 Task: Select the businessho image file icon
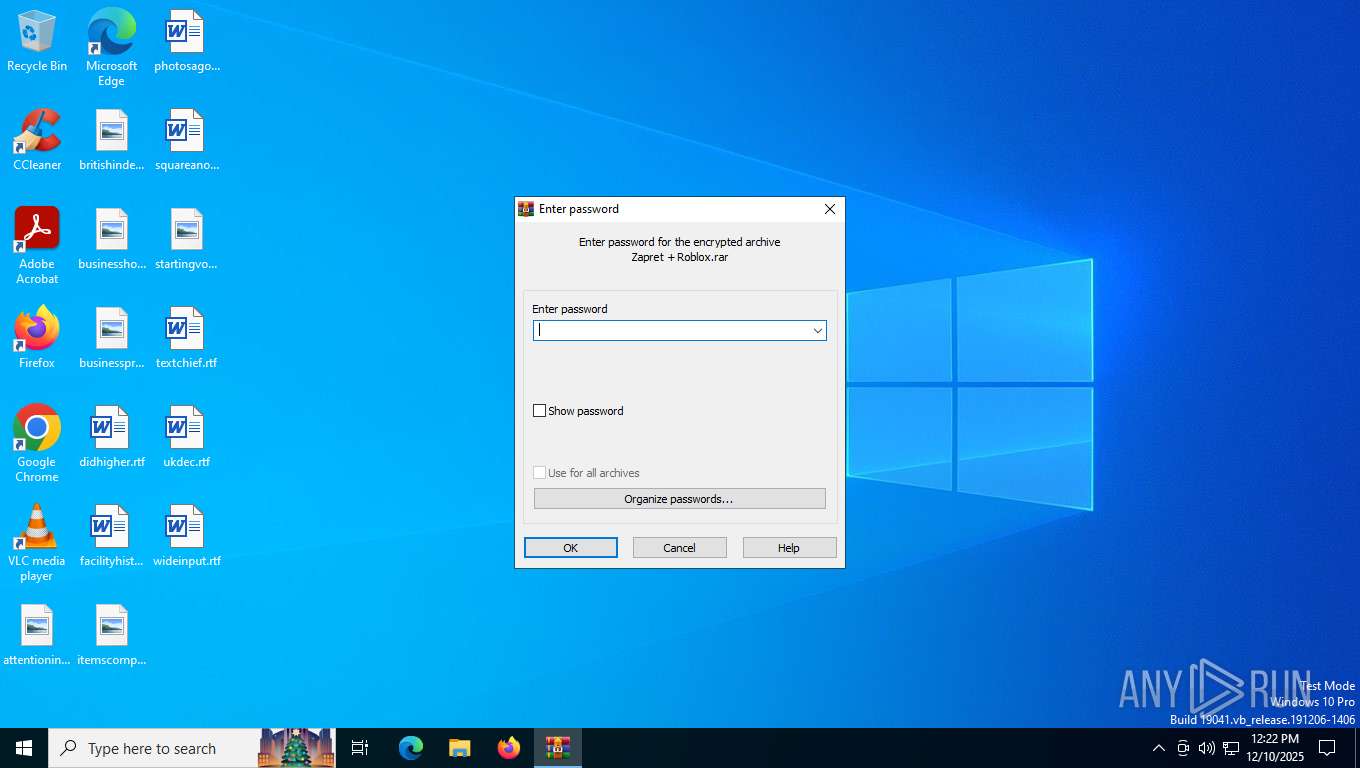(111, 239)
